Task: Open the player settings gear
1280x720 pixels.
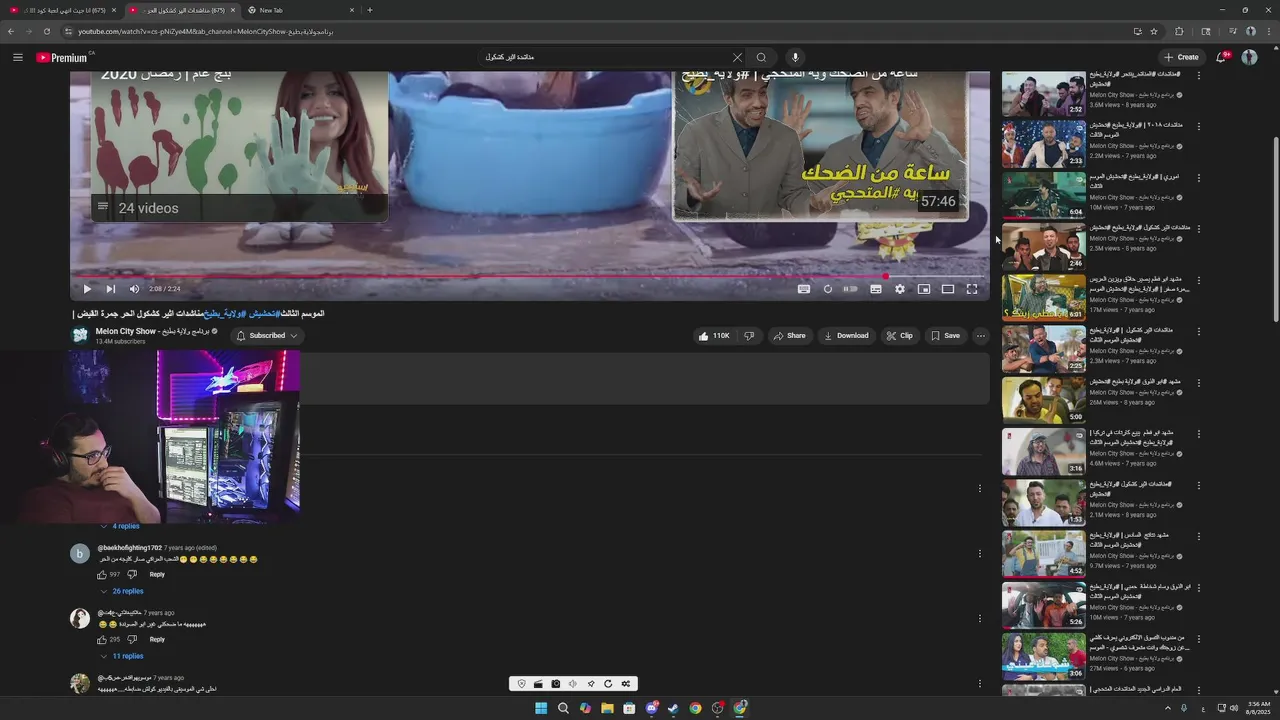Action: 900,289
